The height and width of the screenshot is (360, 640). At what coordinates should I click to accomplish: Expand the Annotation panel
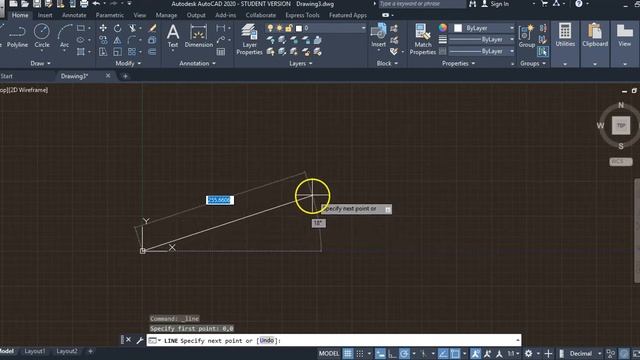coord(198,63)
